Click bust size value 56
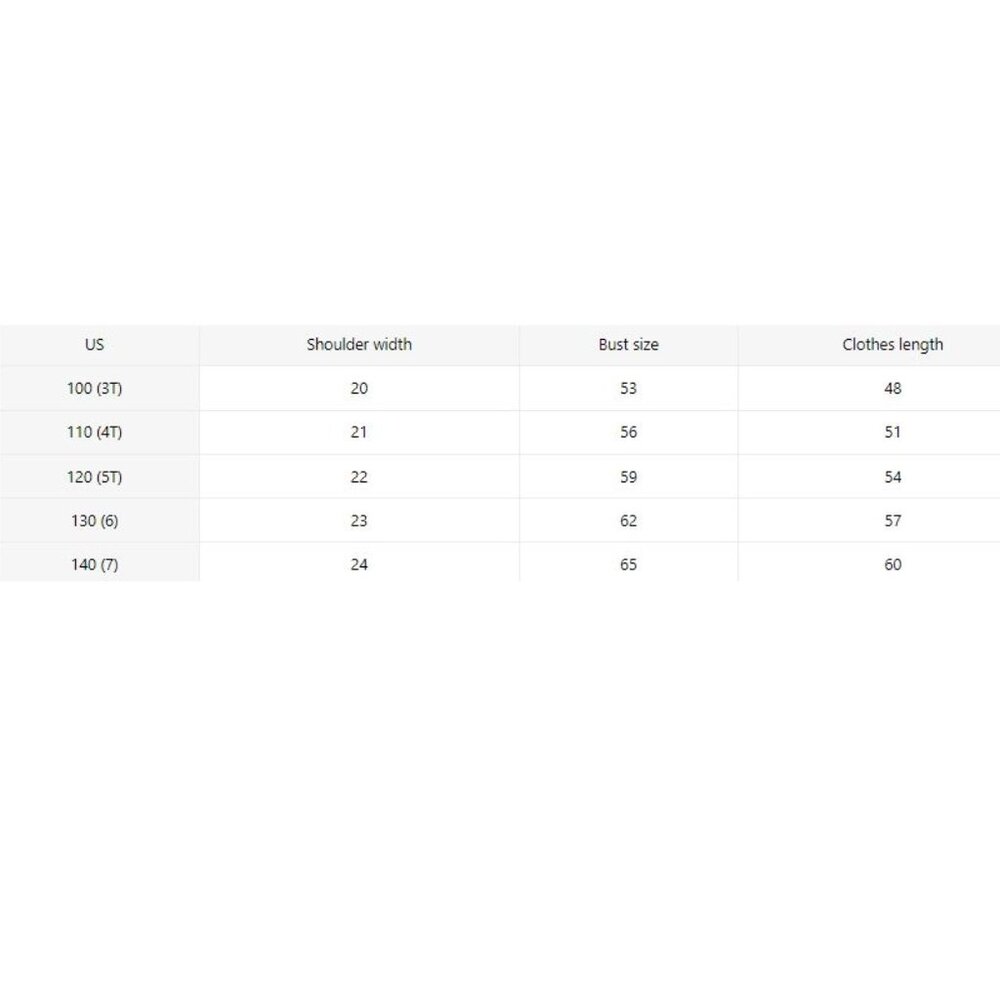Screen dimensions: 1000x1000 point(628,432)
